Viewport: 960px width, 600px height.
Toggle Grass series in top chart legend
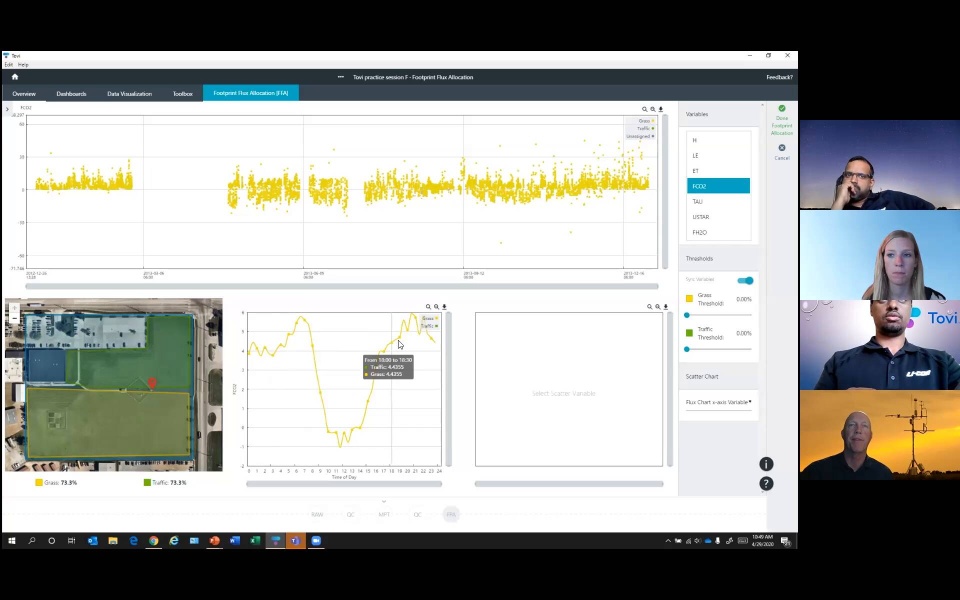click(x=646, y=121)
